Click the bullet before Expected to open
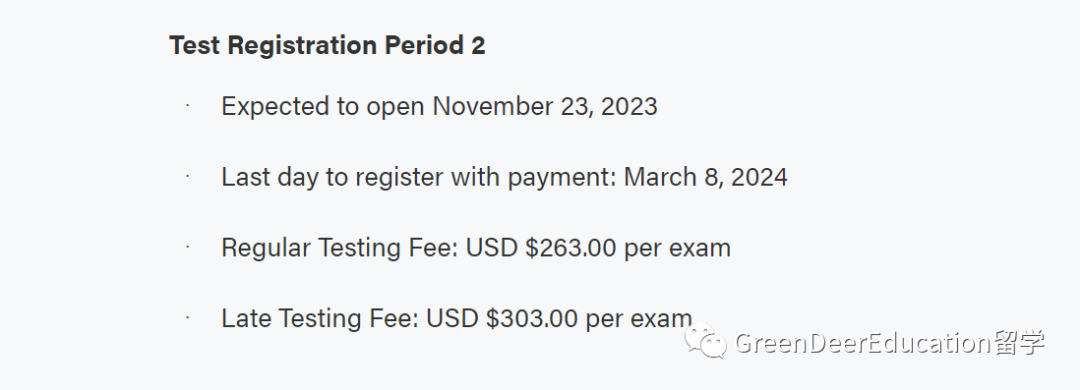This screenshot has height=390, width=1080. pos(187,105)
